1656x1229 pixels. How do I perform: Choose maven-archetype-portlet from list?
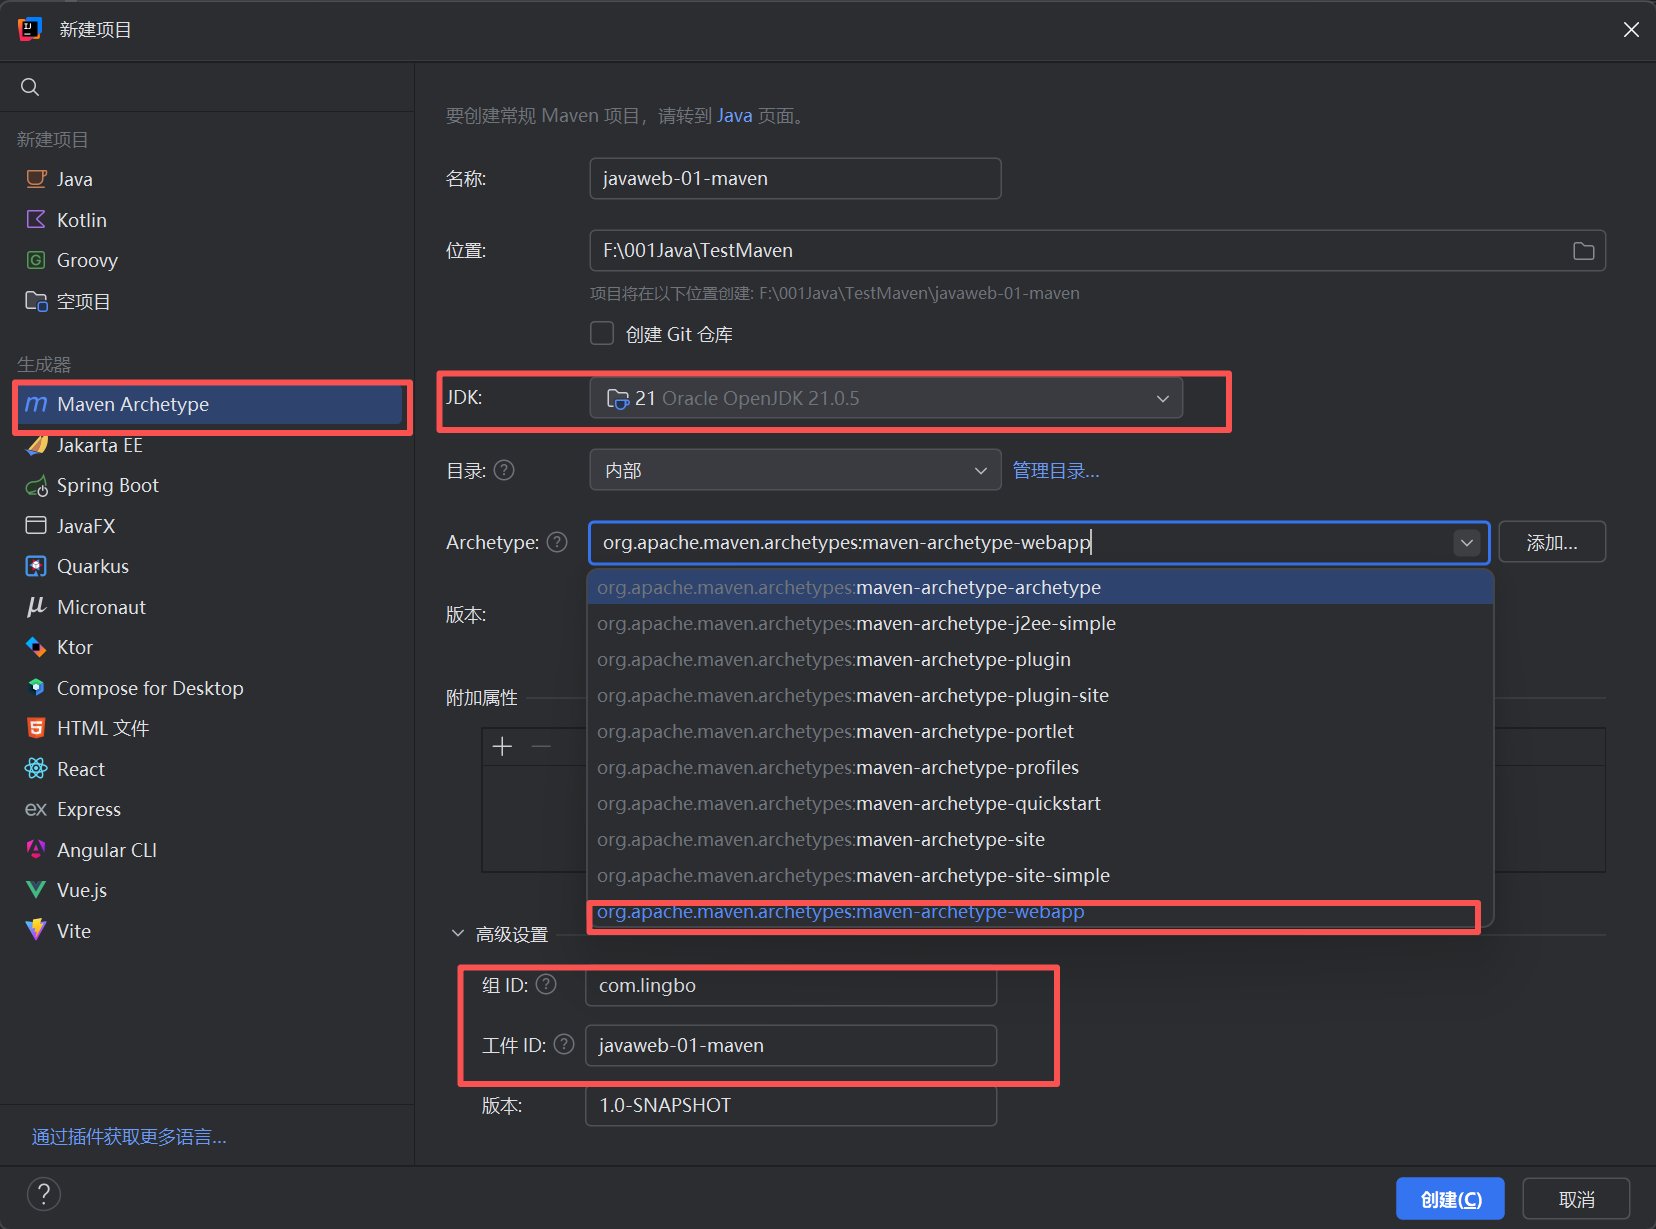(1040, 731)
